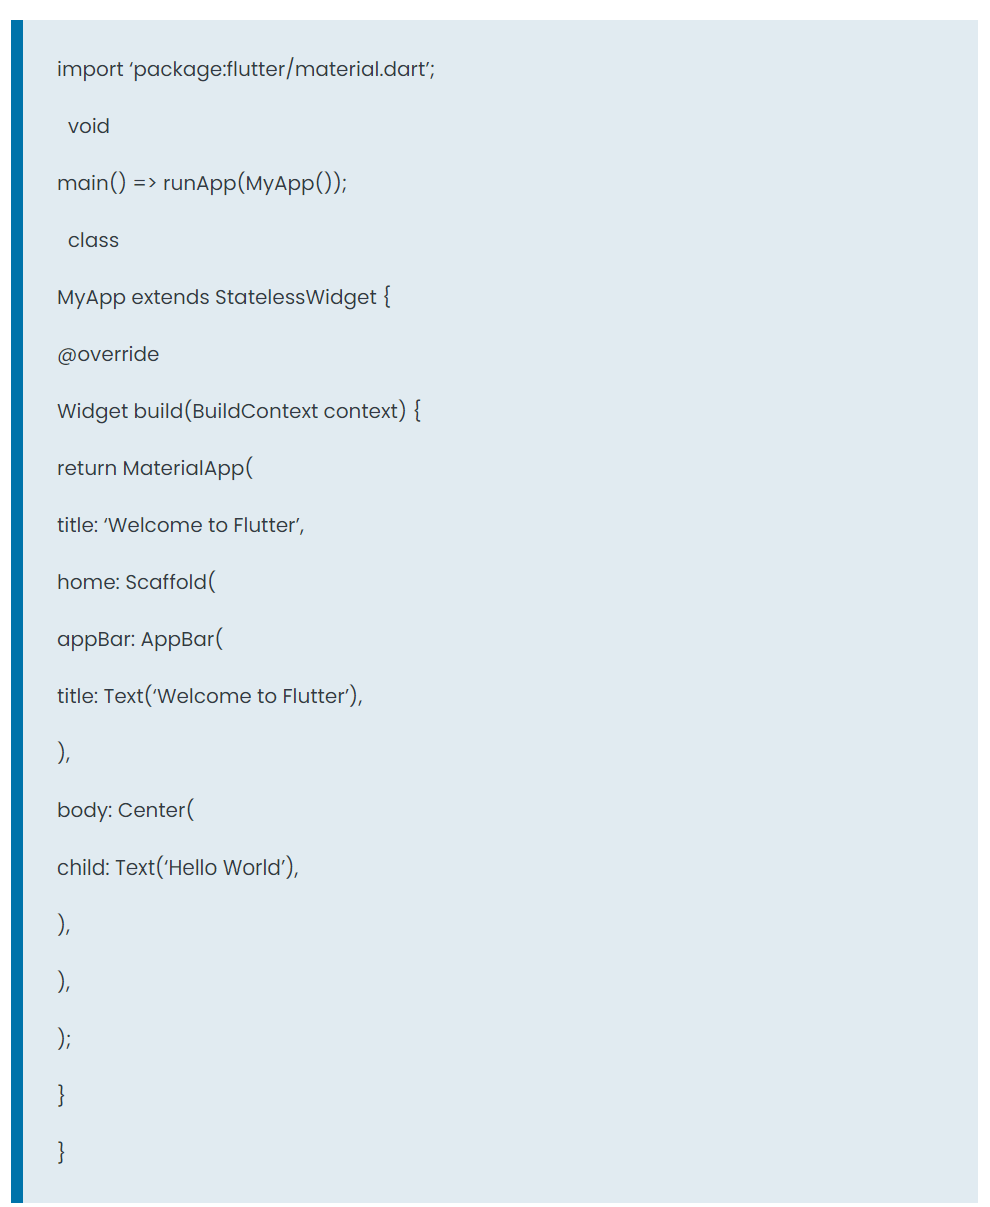Click the child: Text('Hello World') line
The image size is (990, 1207).
tap(178, 868)
